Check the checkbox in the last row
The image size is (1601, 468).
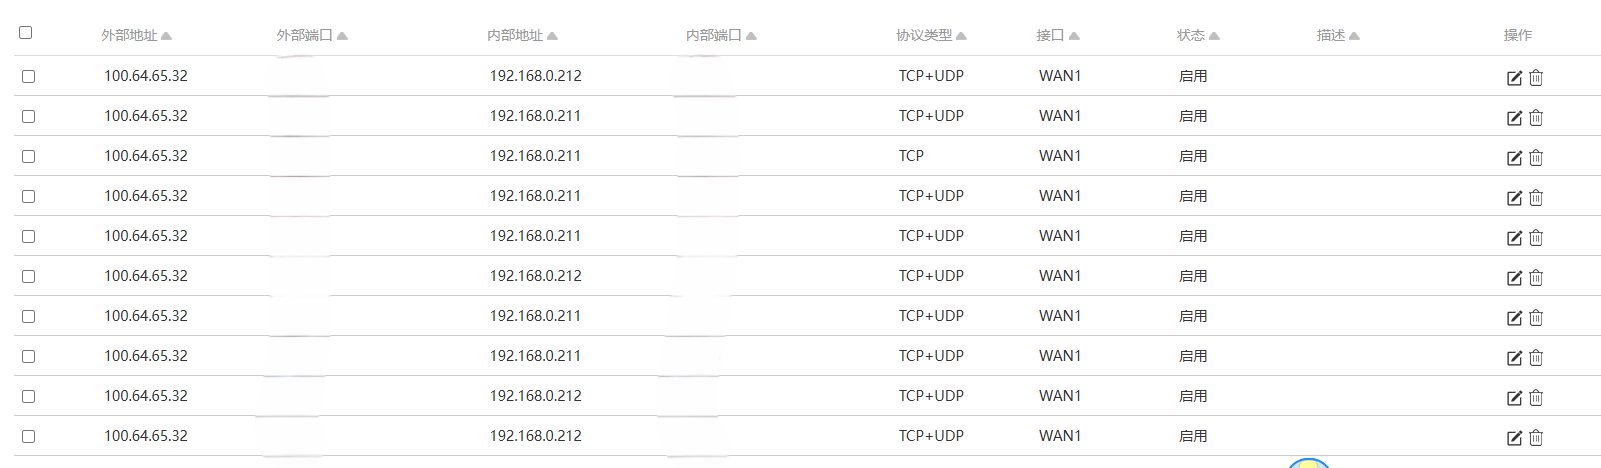(29, 436)
